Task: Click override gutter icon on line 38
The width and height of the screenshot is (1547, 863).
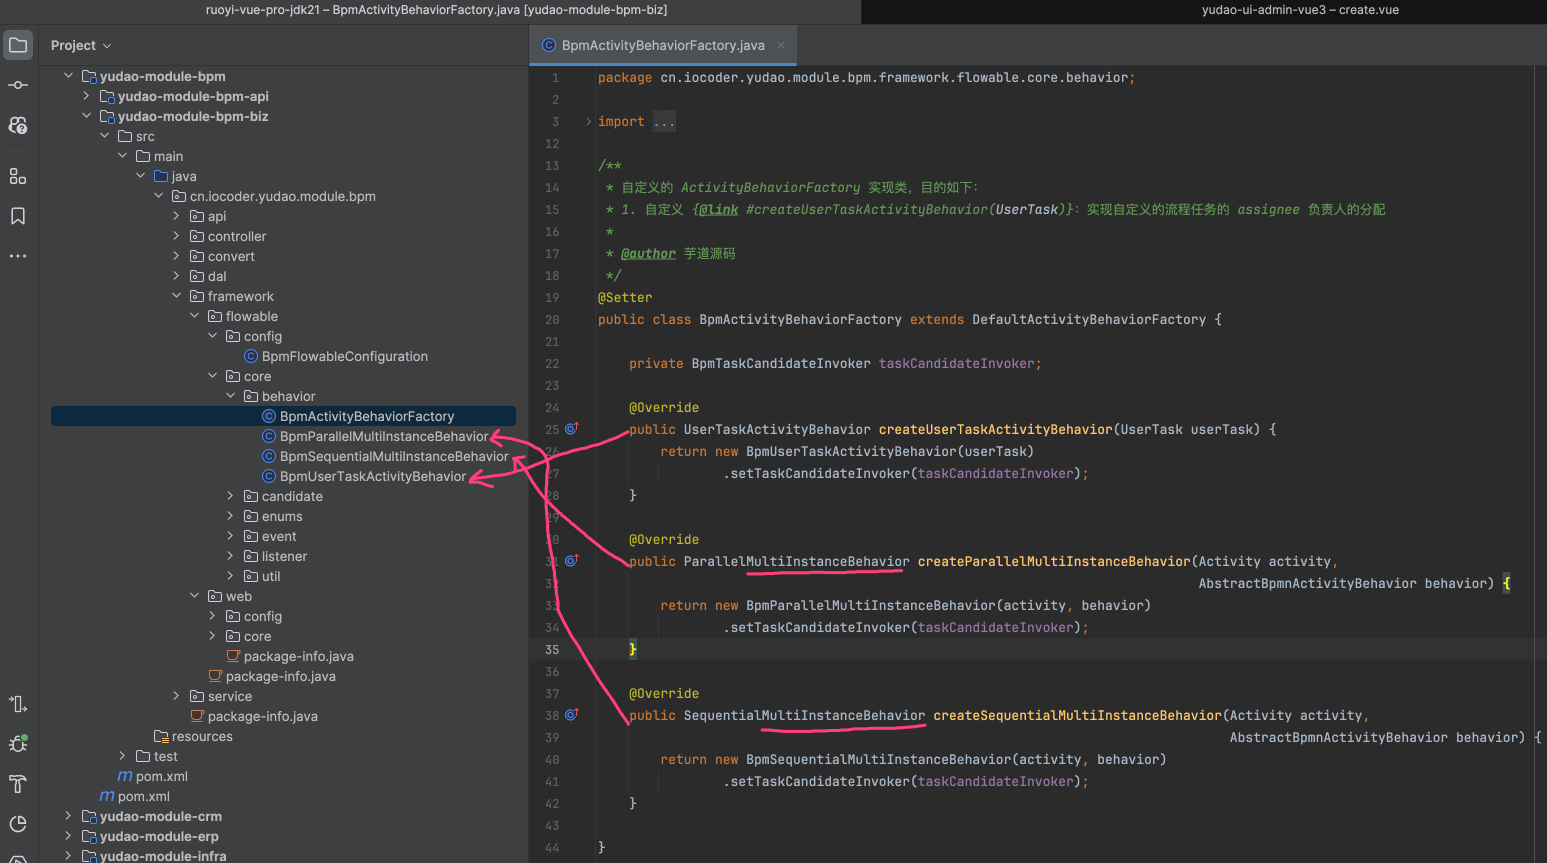Action: pos(571,715)
